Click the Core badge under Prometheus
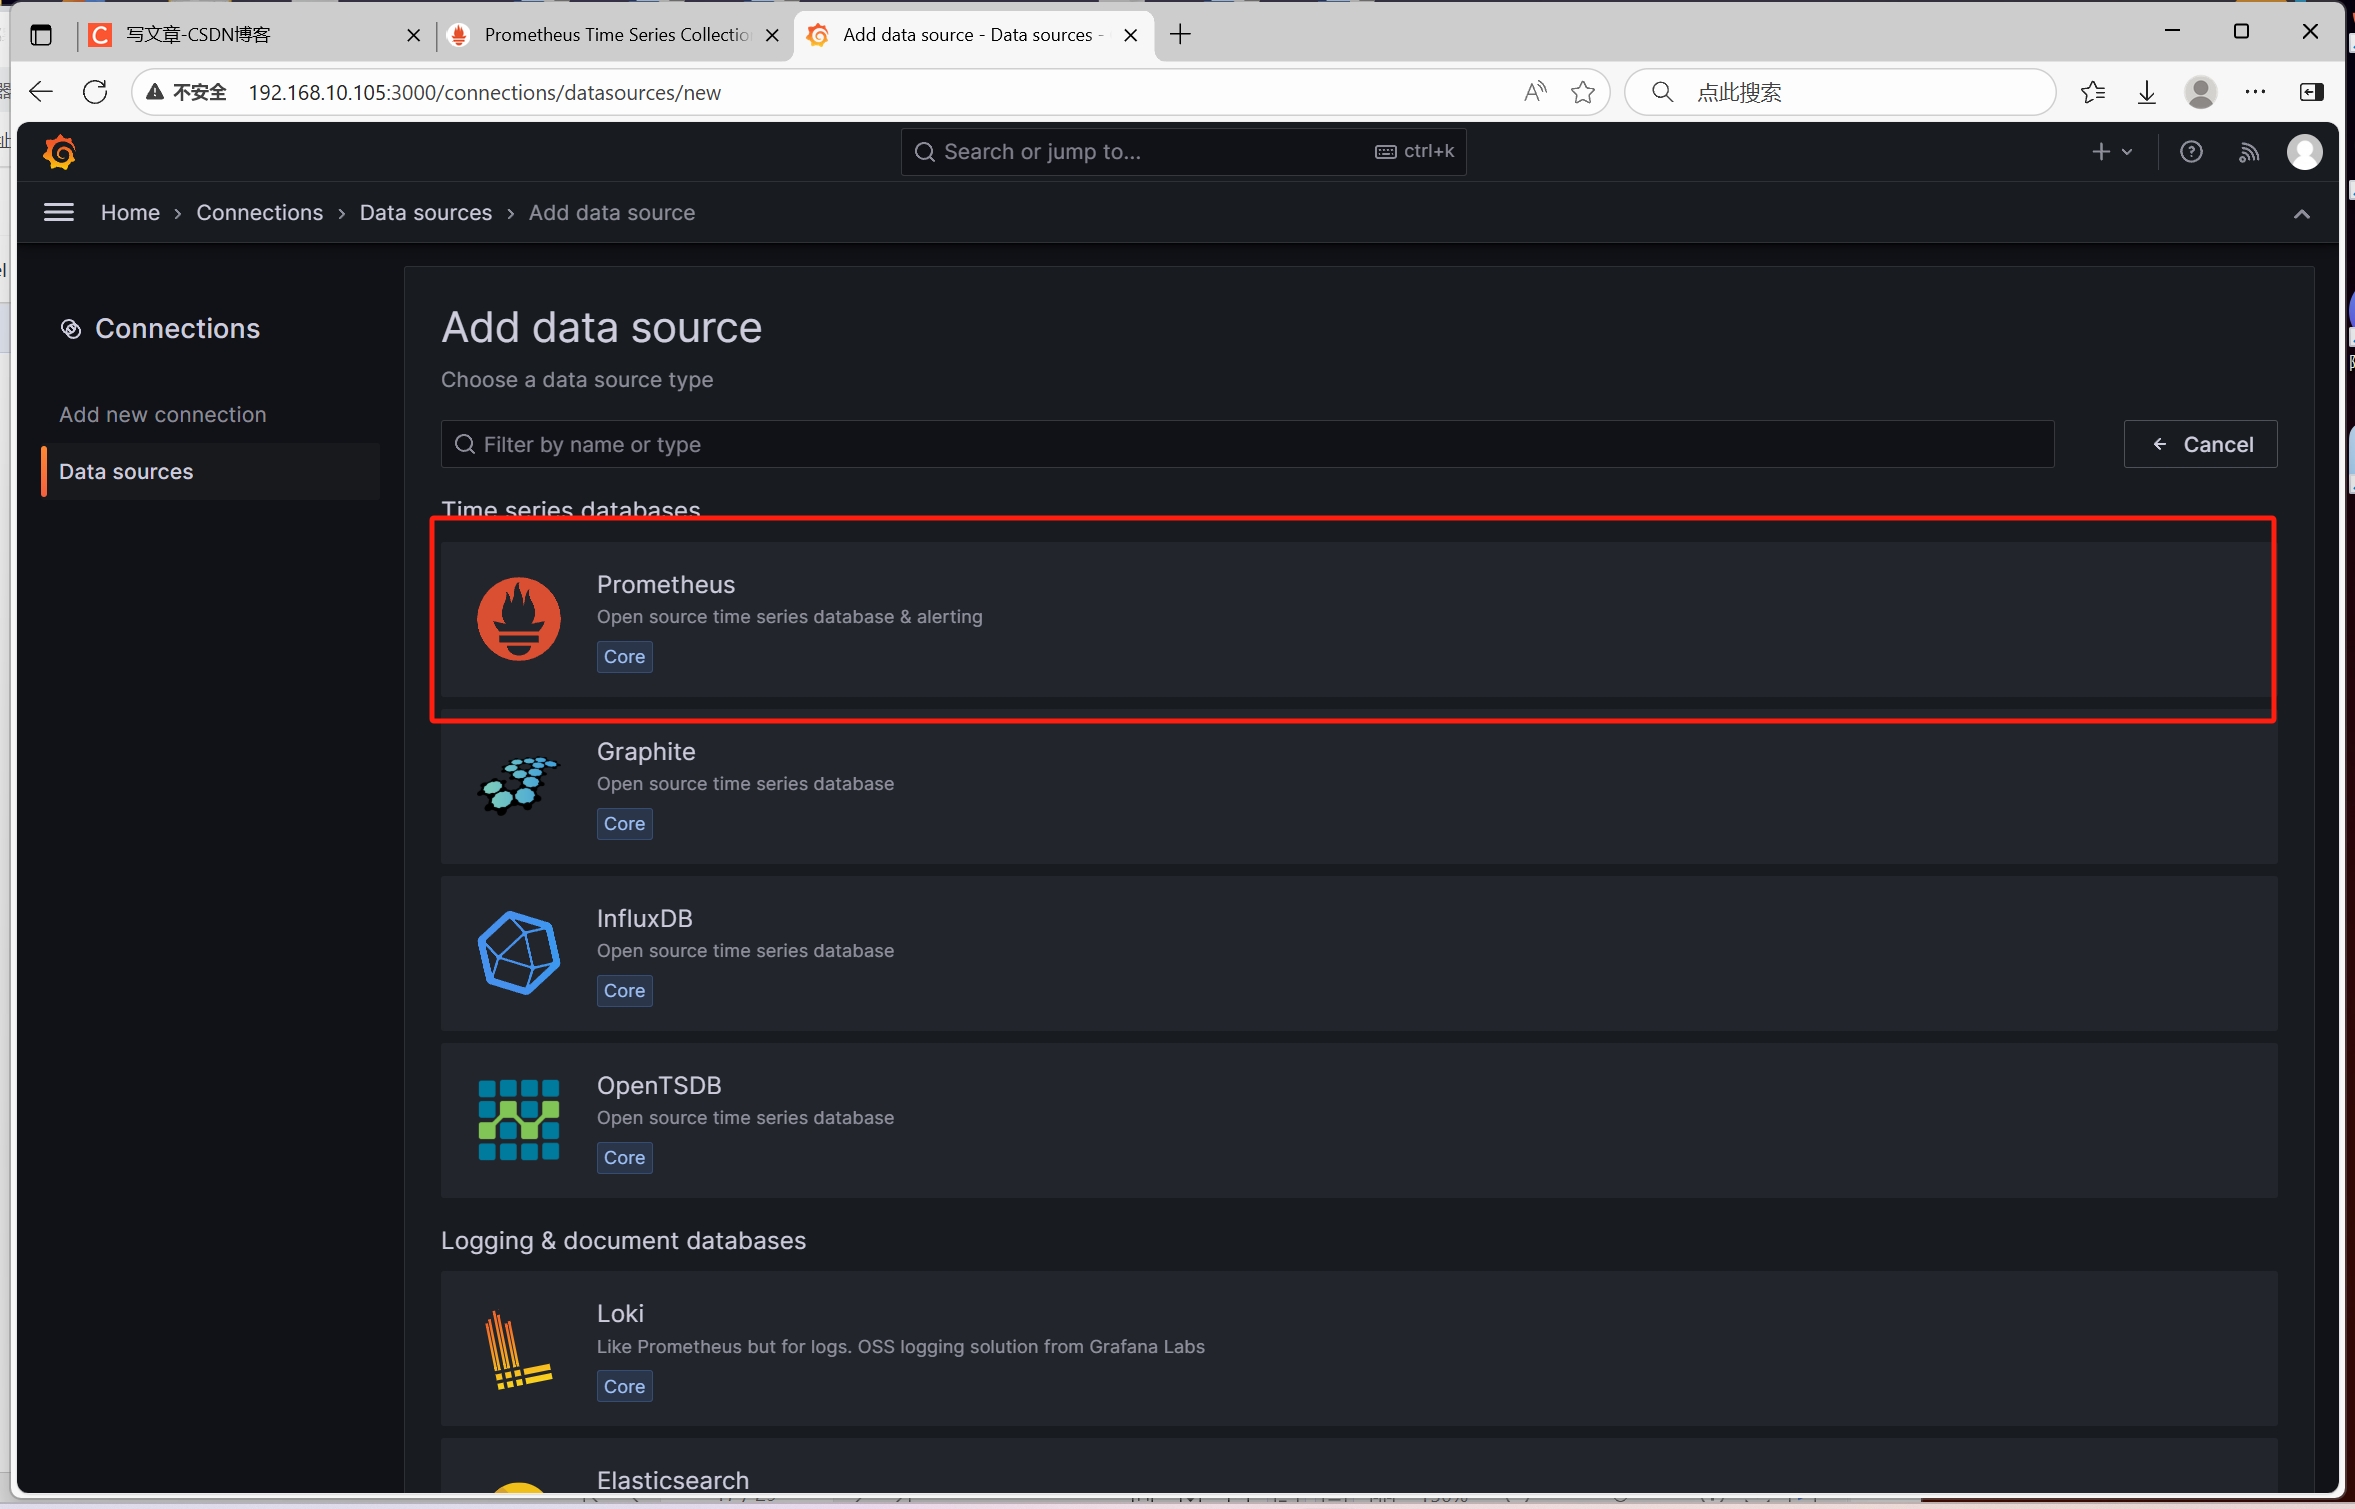Screen dimensions: 2355x1509 [x=624, y=657]
